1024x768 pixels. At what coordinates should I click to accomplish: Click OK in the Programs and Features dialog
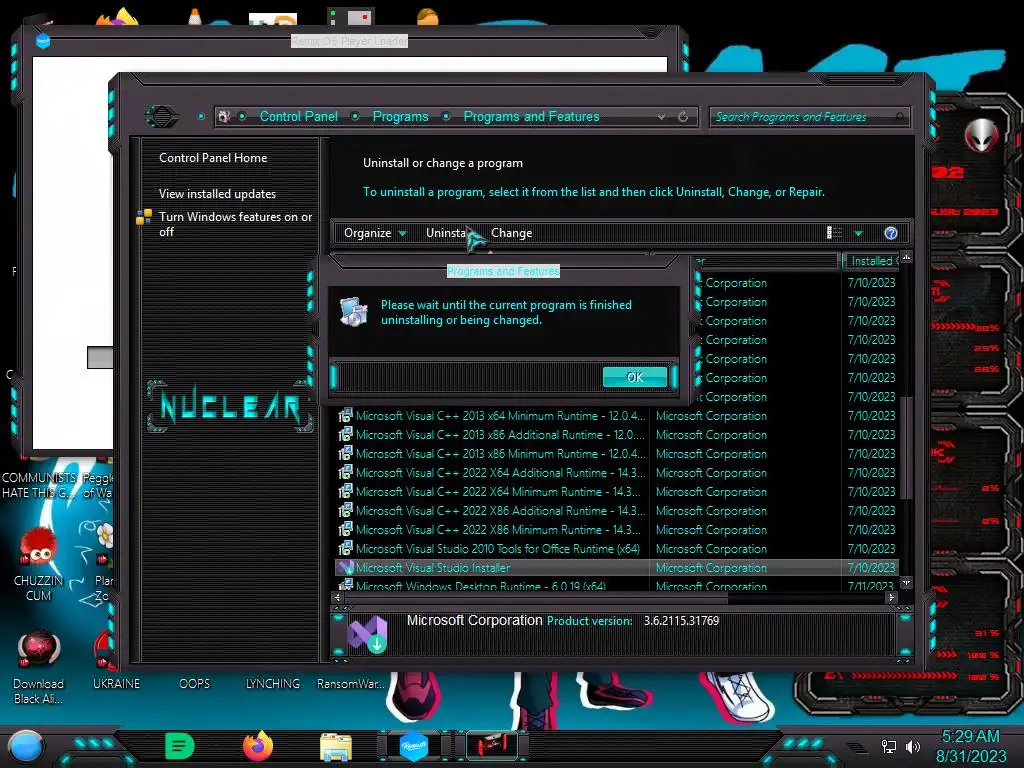(x=635, y=377)
